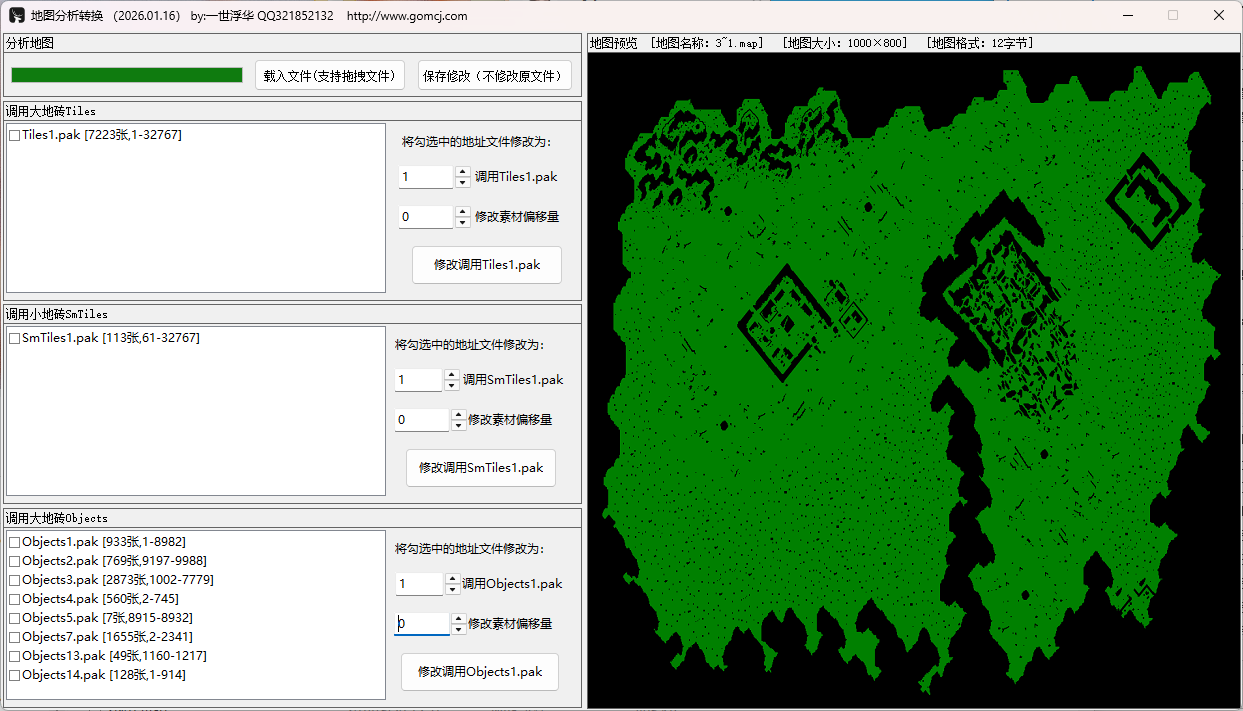Click 保存修改(不修改原文件) button
The image size is (1243, 711).
(495, 75)
